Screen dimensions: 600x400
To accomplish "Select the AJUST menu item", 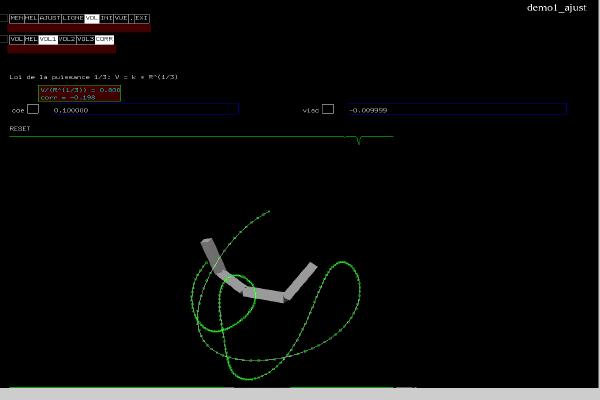I will click(x=49, y=18).
